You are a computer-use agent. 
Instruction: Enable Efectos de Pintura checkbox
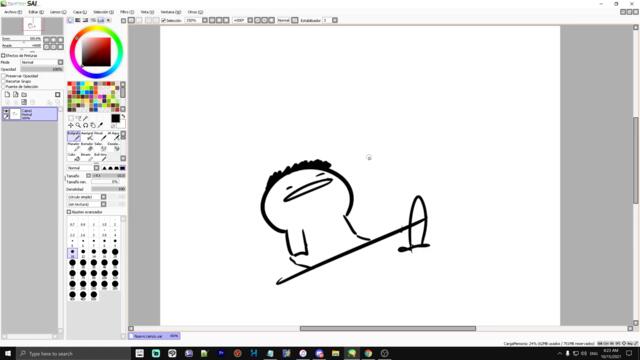click(x=3, y=56)
